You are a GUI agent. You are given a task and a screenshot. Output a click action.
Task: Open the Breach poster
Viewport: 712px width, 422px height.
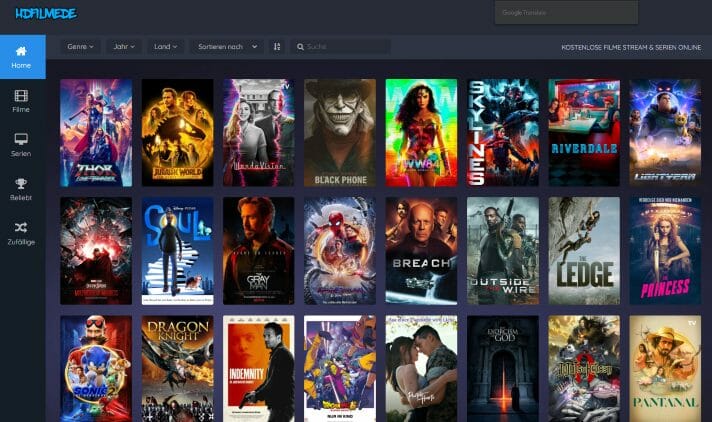(x=421, y=251)
